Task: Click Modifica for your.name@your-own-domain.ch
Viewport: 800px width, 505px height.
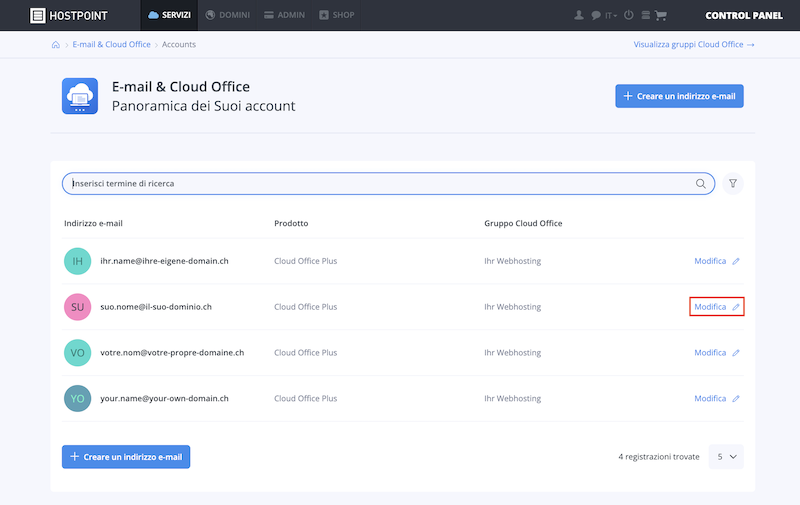Action: pyautogui.click(x=710, y=399)
